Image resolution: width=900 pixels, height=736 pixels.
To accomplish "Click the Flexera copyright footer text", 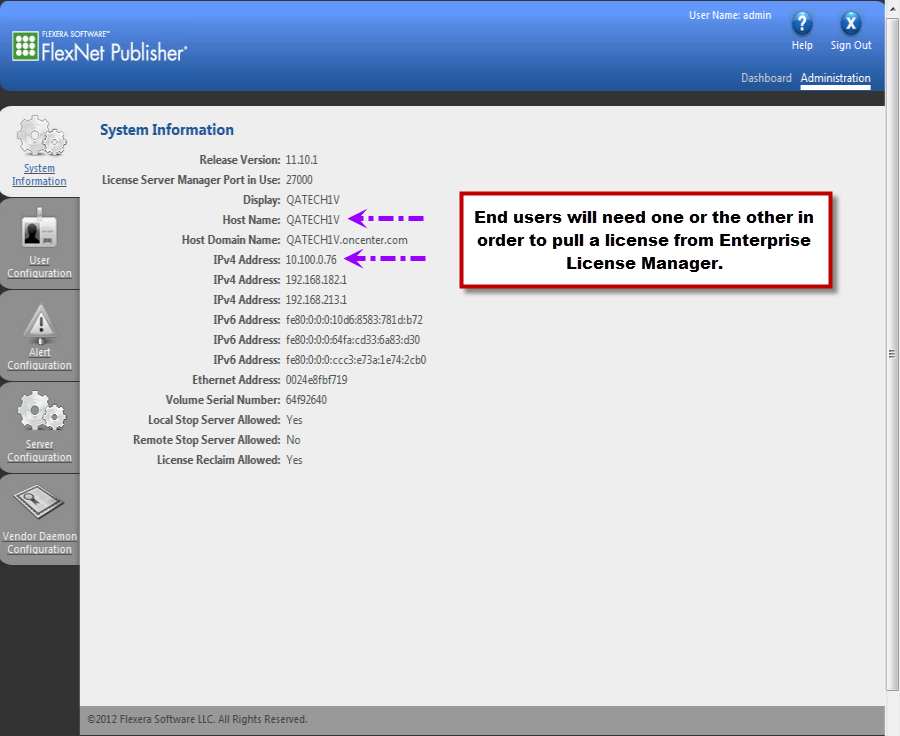I will pyautogui.click(x=197, y=719).
